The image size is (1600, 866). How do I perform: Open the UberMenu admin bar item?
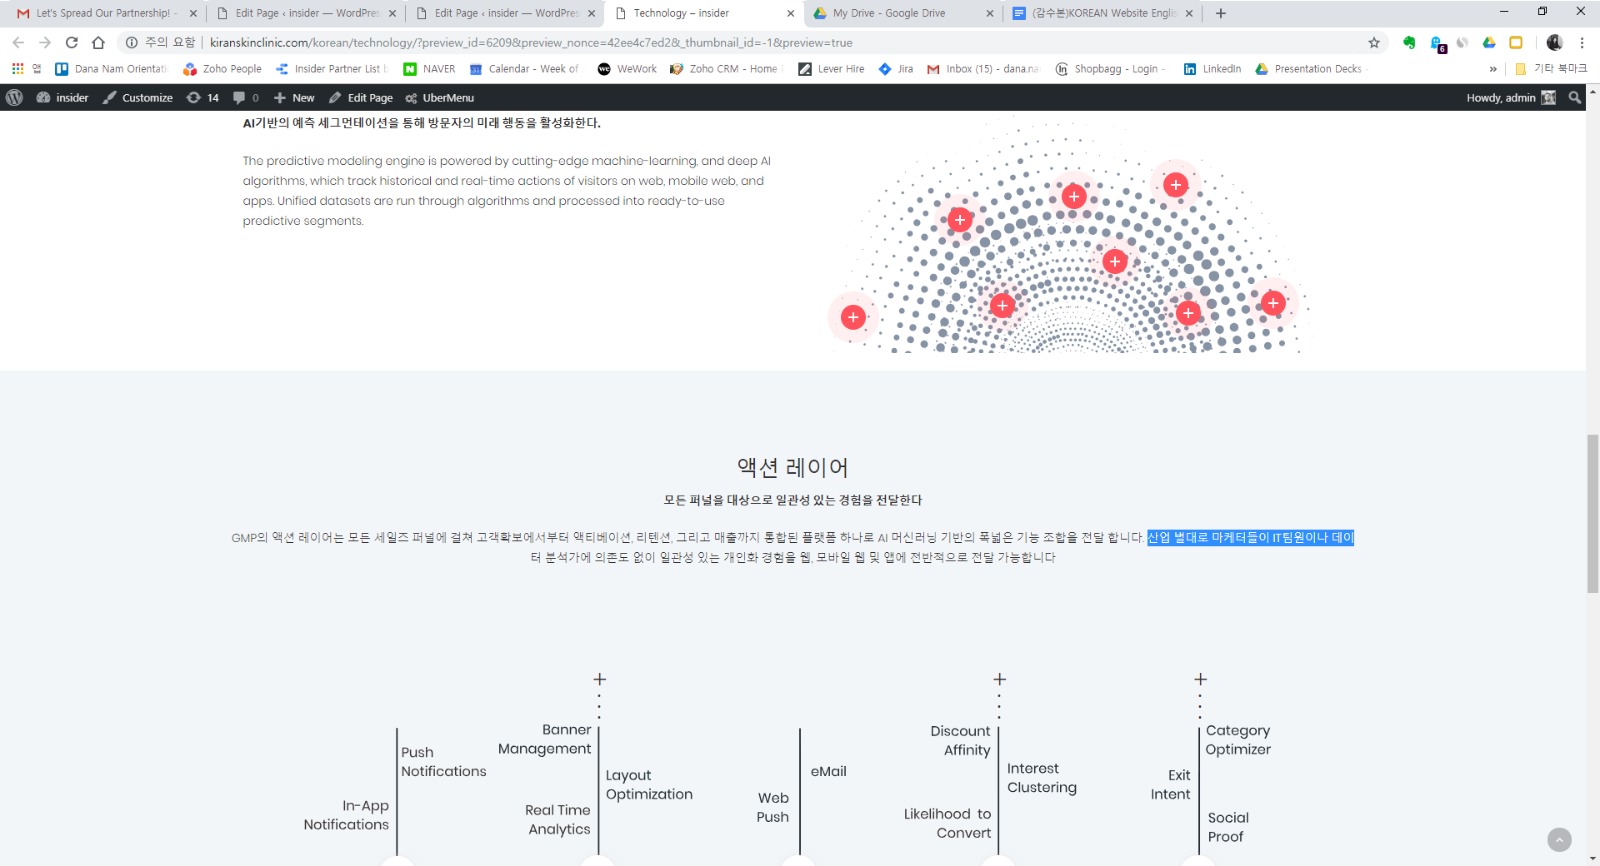click(440, 97)
